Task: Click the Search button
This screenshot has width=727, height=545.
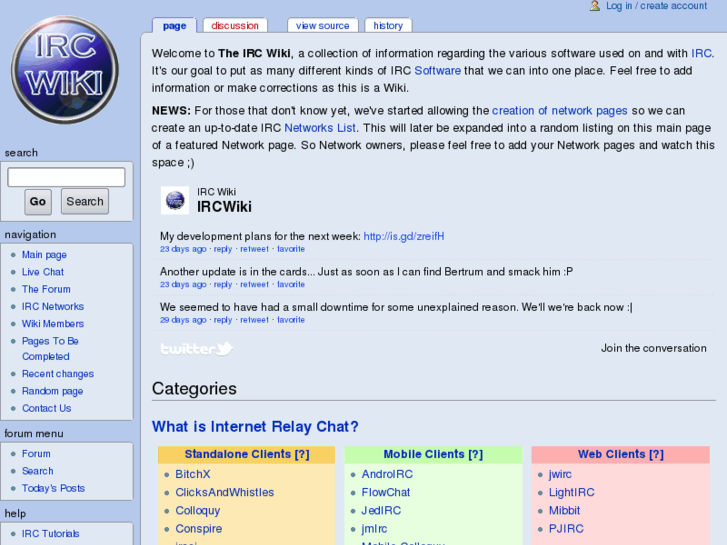Action: click(85, 201)
